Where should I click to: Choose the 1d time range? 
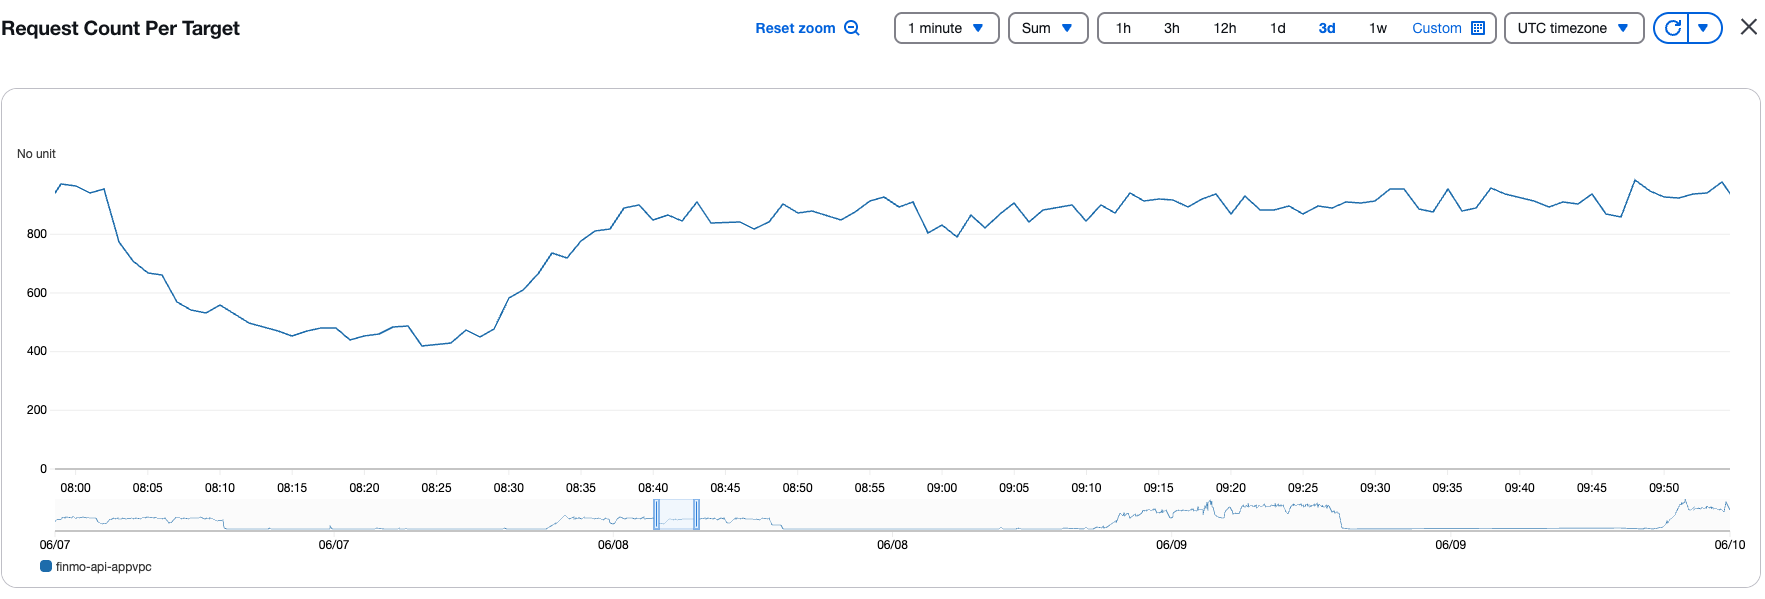click(1277, 28)
